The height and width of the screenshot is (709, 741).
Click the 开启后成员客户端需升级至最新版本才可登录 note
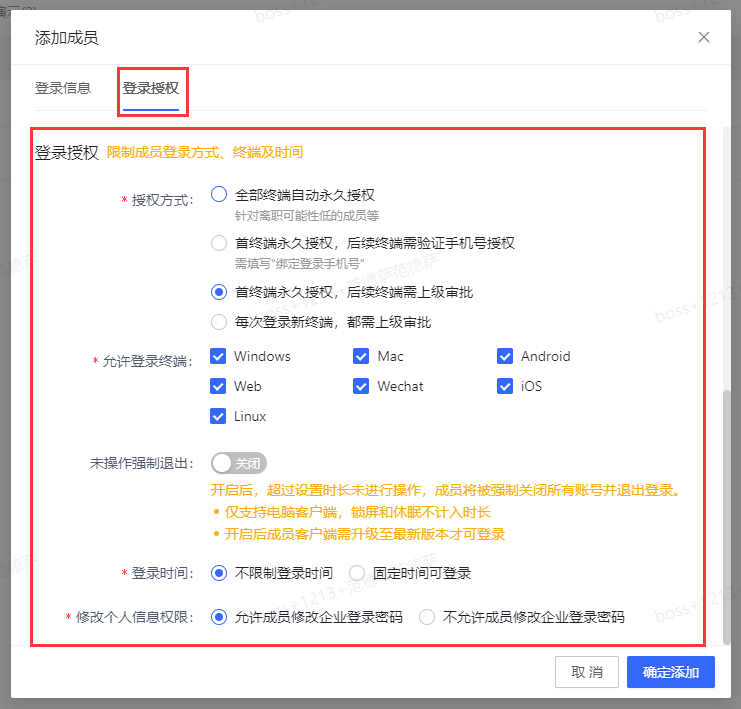point(365,535)
